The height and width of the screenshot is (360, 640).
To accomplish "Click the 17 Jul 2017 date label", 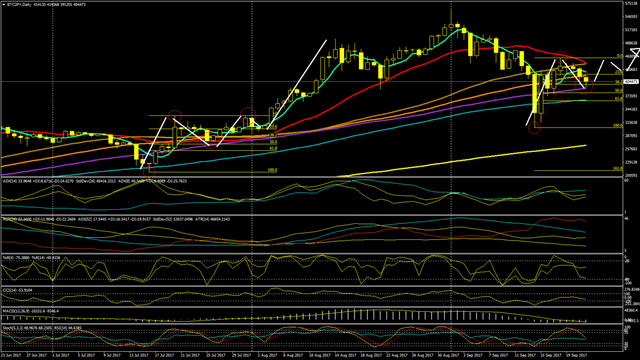I will pyautogui.click(x=164, y=356).
